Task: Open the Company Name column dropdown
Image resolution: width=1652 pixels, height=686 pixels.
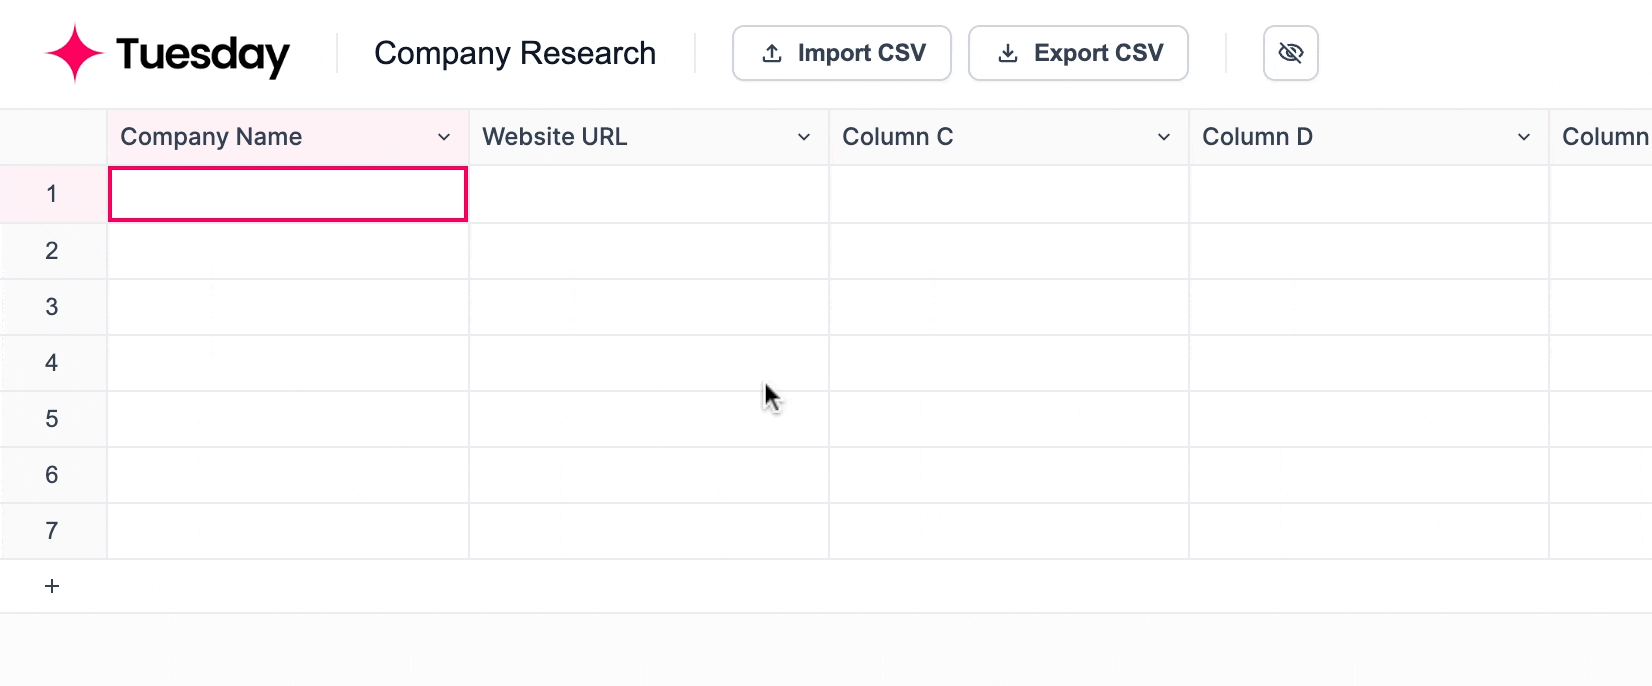Action: (444, 137)
